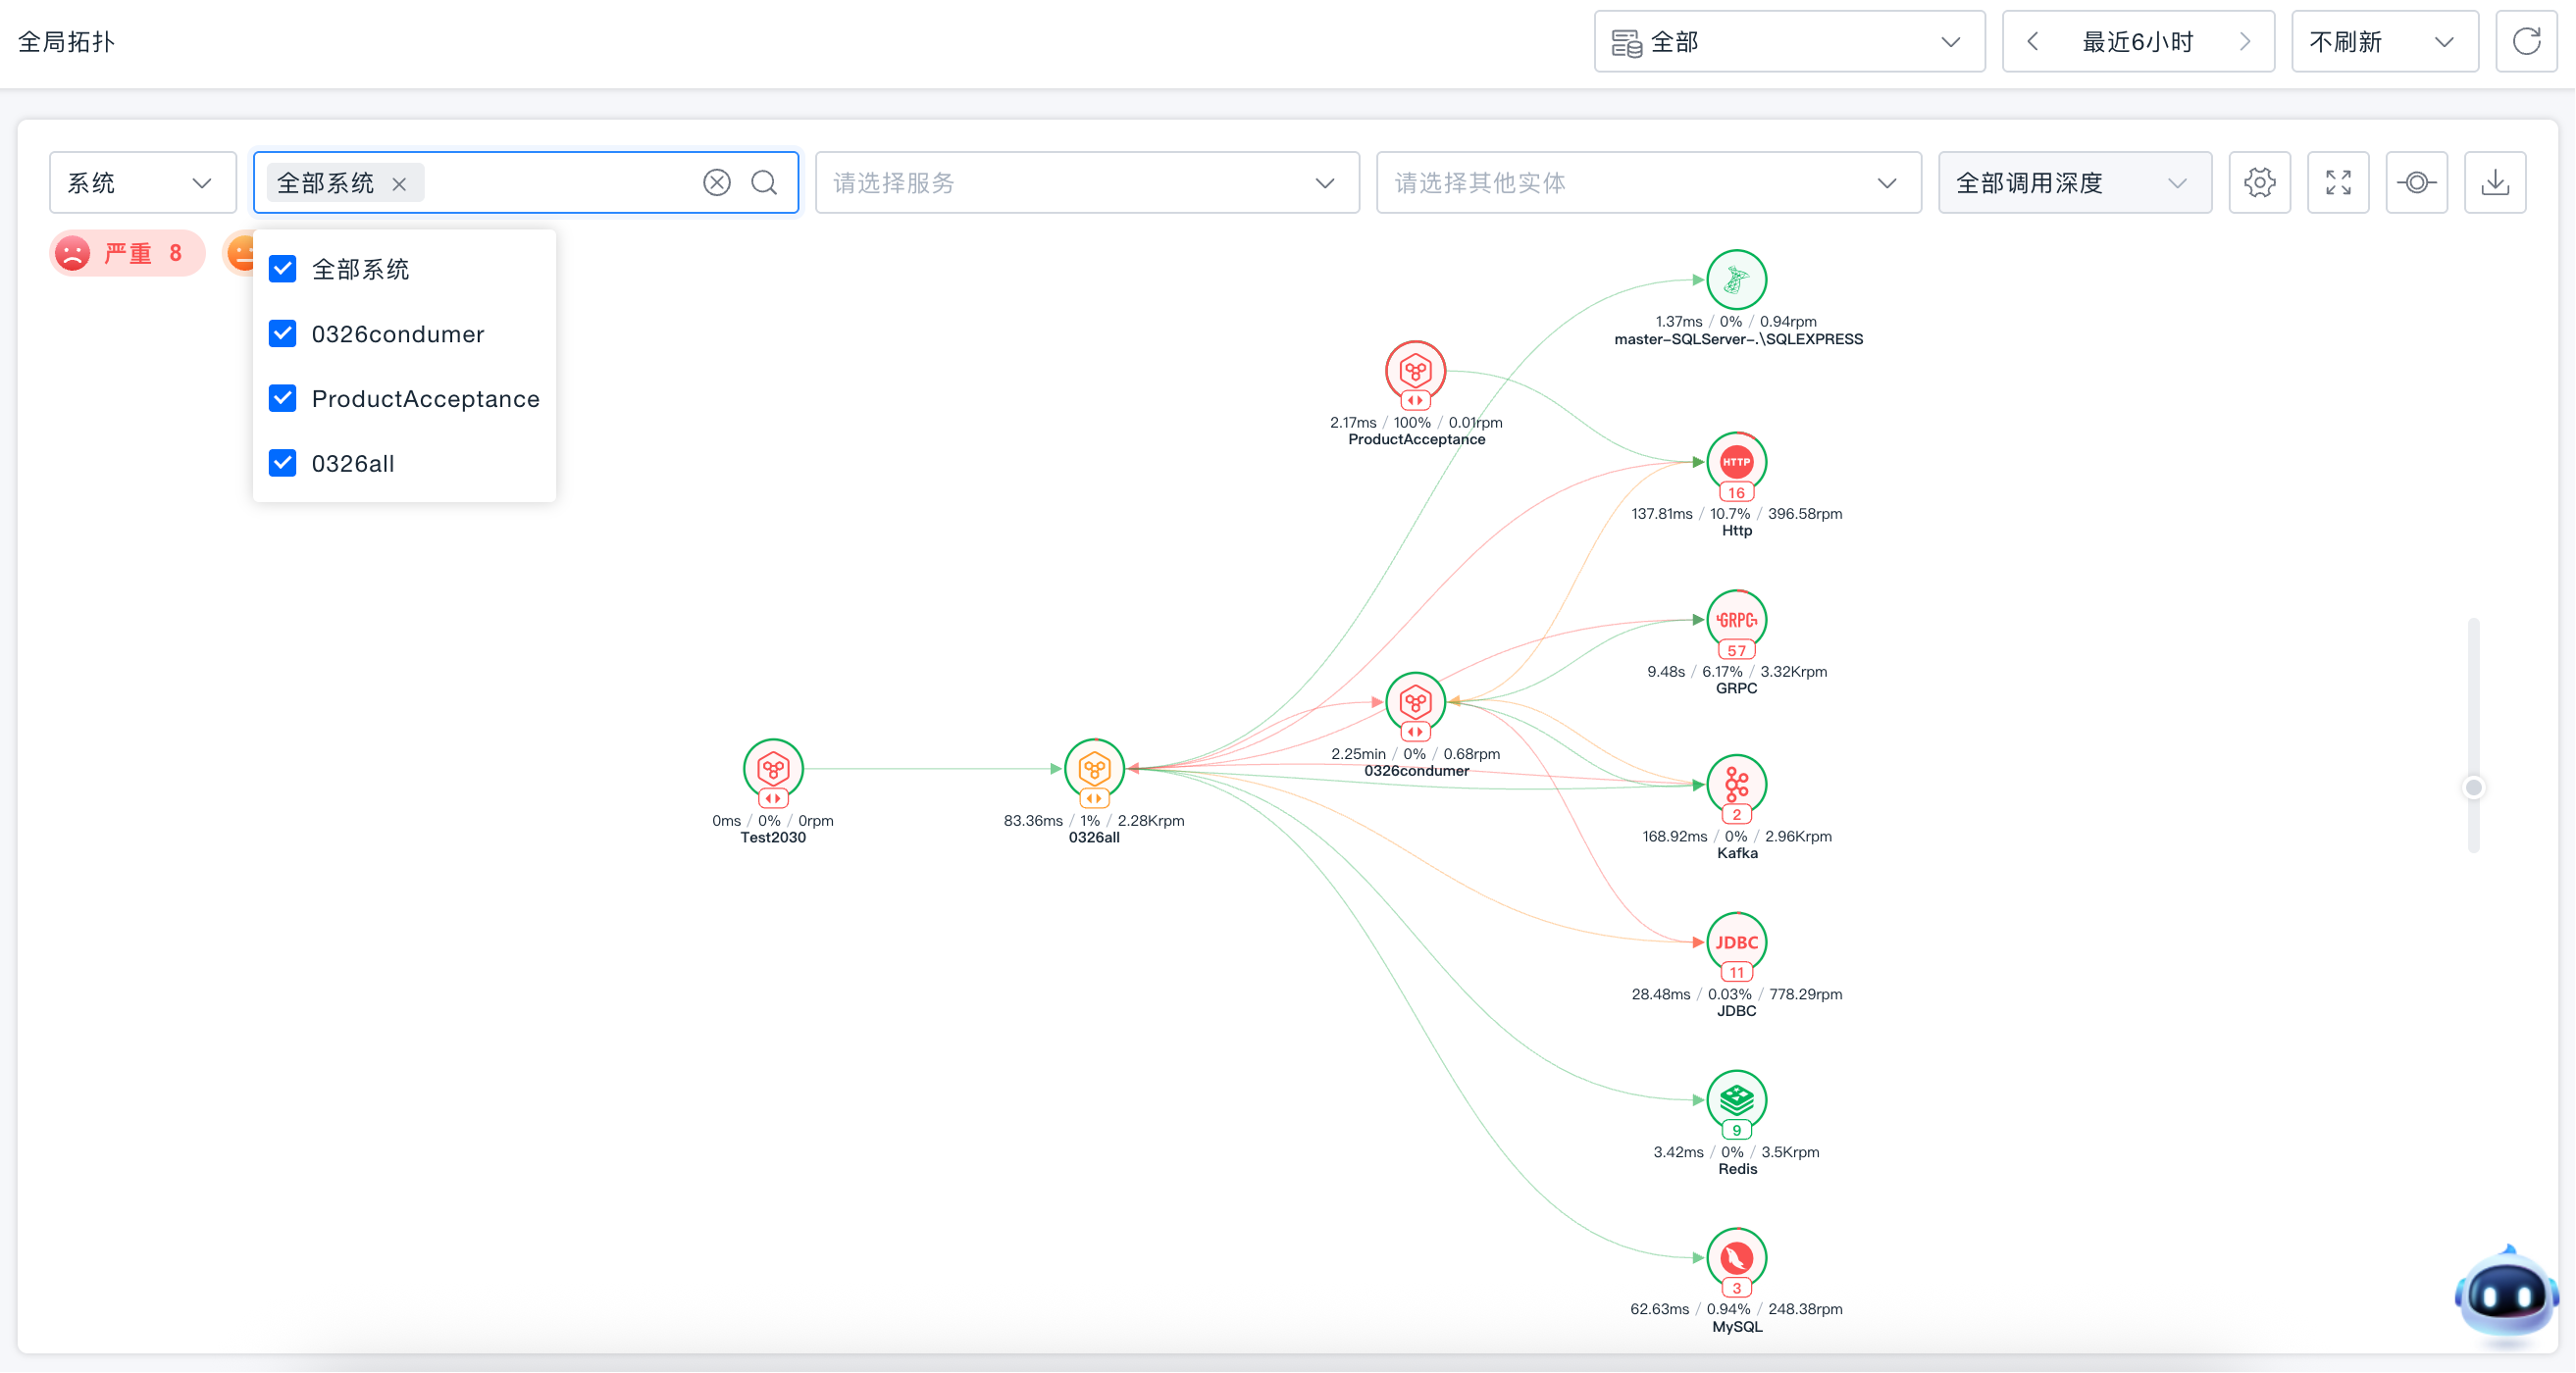
Task: Uncheck the 0326condumer checkbox
Action: (x=283, y=334)
